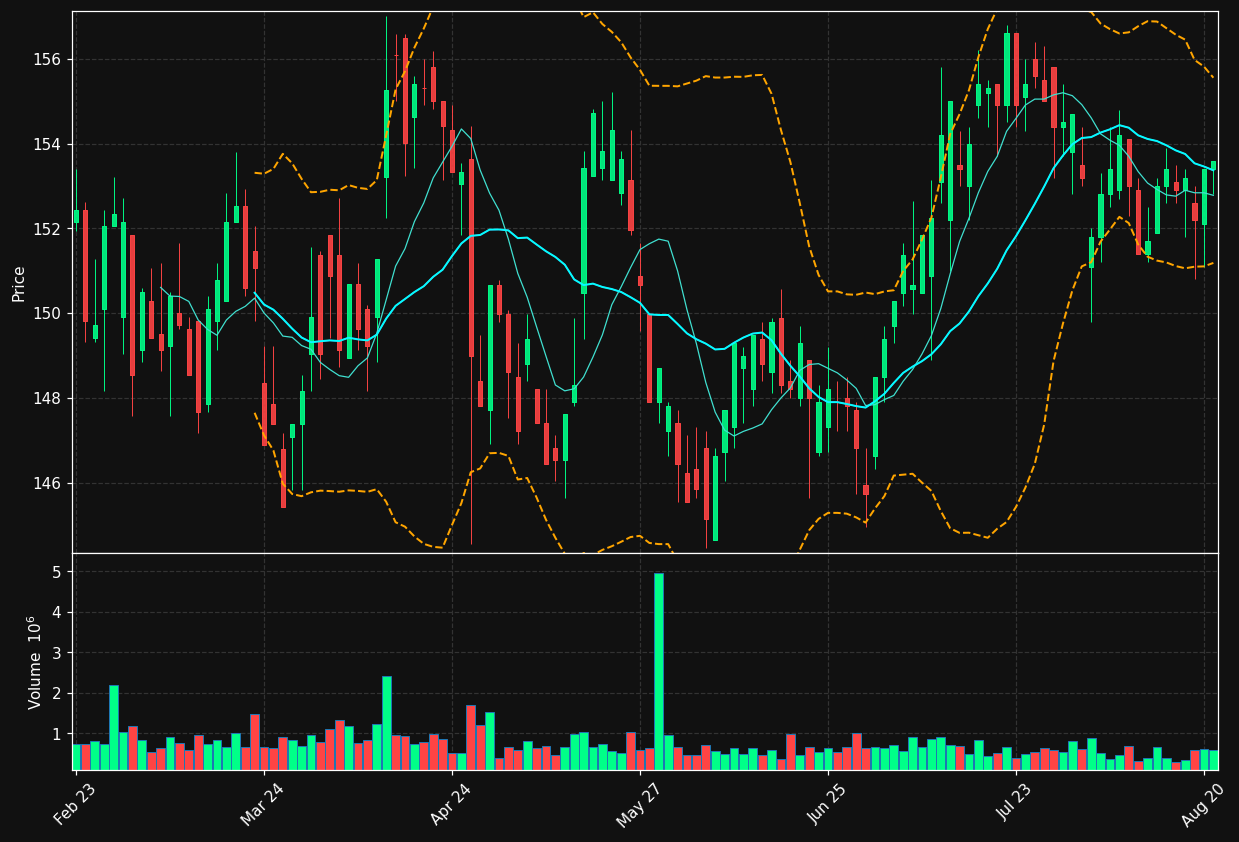This screenshot has height=842, width=1239.
Task: Click the "Volume 10⁶" axis title
Action: (x=35, y=662)
